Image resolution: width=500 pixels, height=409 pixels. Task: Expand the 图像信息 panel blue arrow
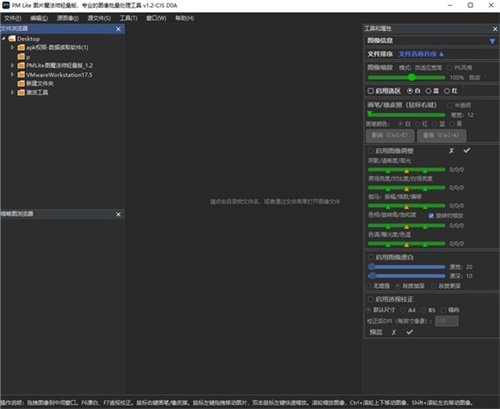492,41
